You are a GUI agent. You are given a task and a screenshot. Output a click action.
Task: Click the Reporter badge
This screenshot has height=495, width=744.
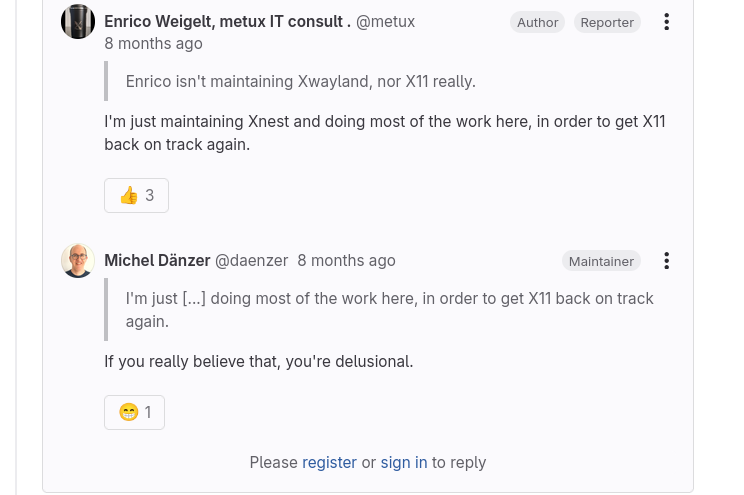[607, 22]
